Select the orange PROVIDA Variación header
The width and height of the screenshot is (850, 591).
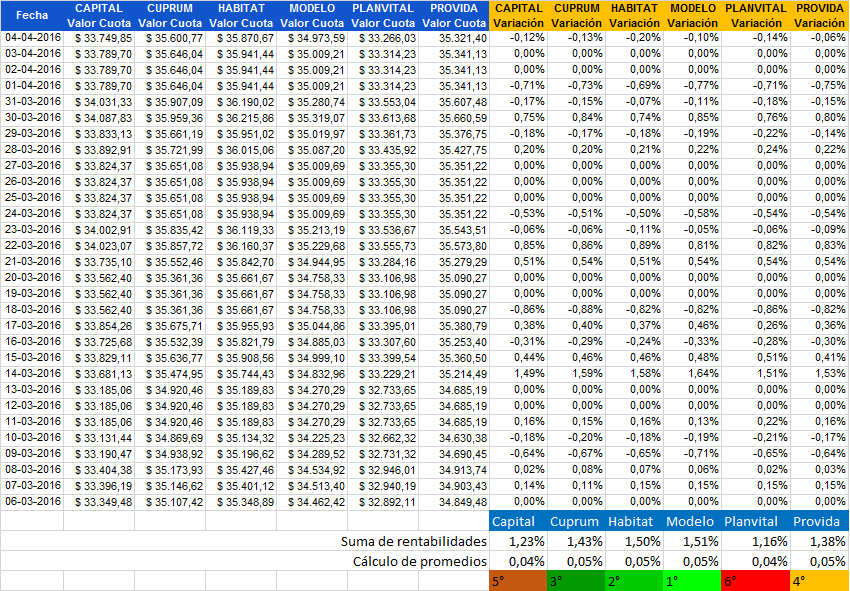click(x=820, y=16)
